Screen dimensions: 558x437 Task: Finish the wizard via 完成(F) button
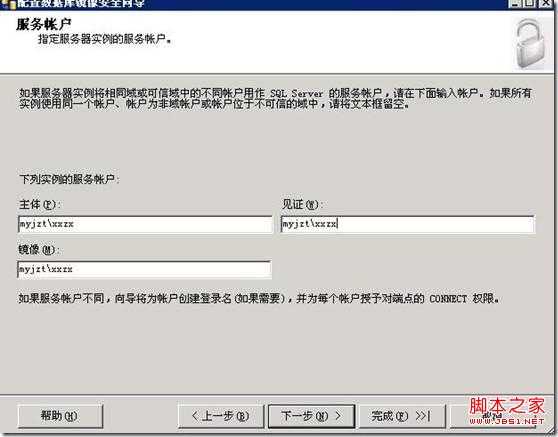(402, 416)
